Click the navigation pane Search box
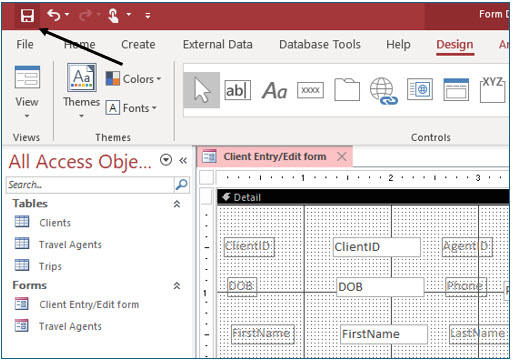 pyautogui.click(x=90, y=185)
